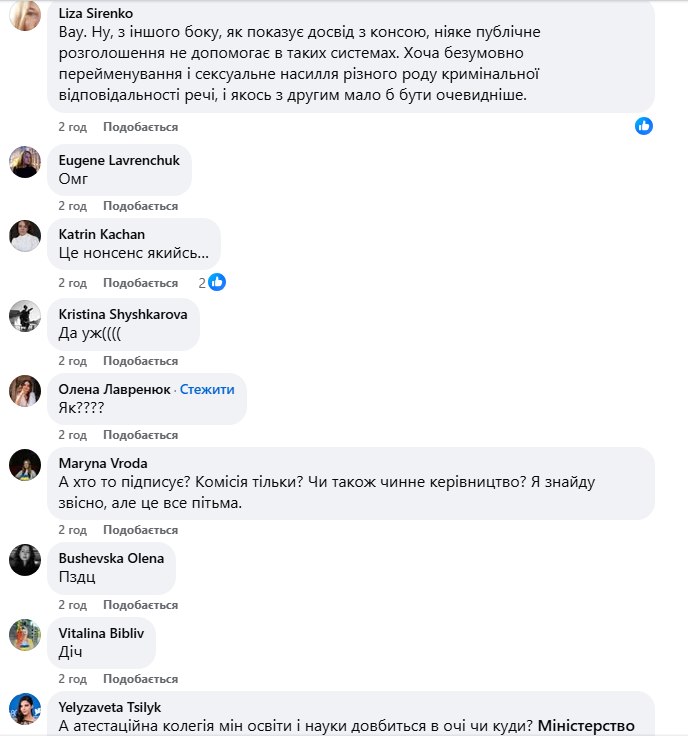Click the like reaction icon on Katrin Kachan's comment

[x=217, y=282]
